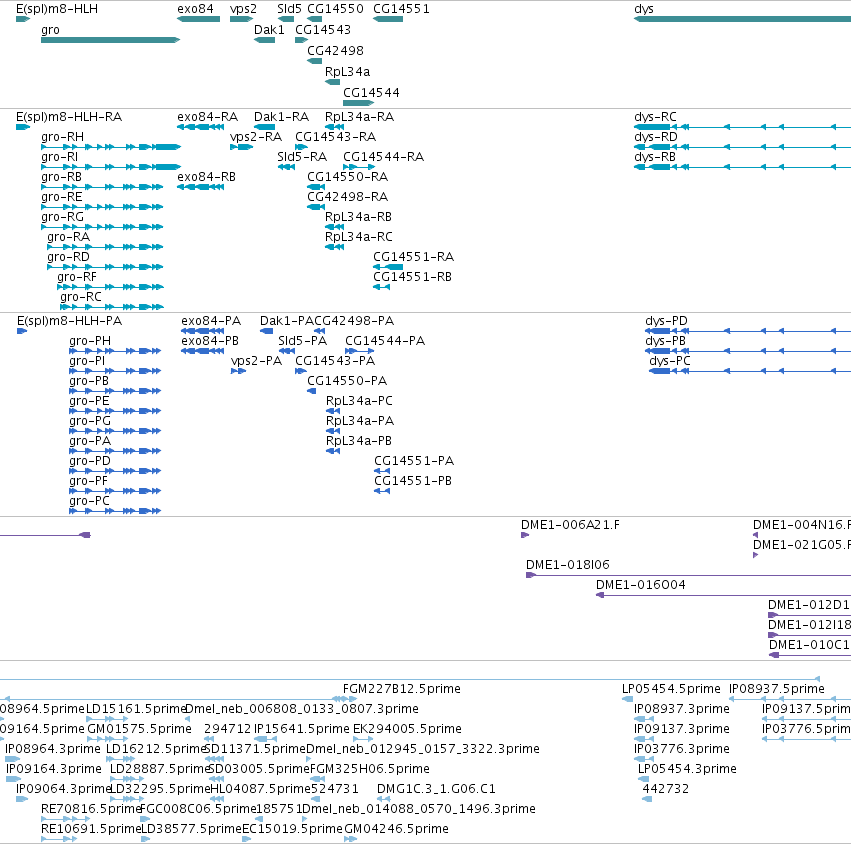Image resolution: width=851 pixels, height=844 pixels.
Task: Open the gro-RG transcript label
Action: coord(62,217)
